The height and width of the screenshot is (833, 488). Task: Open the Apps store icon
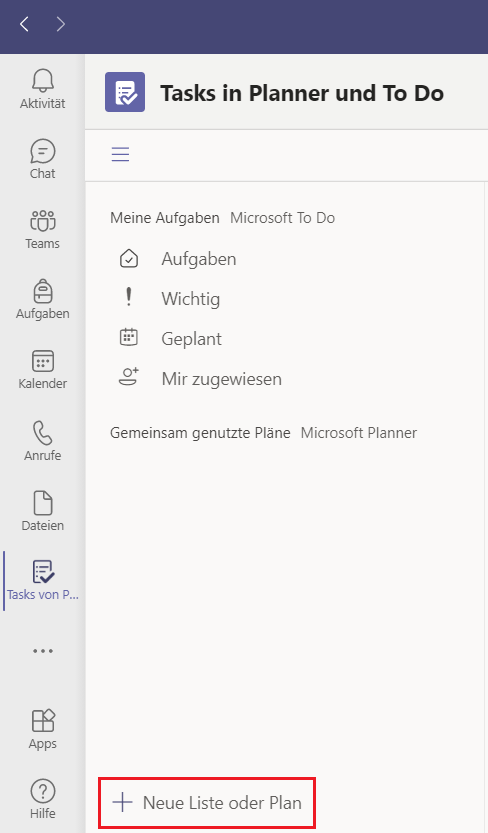42,721
